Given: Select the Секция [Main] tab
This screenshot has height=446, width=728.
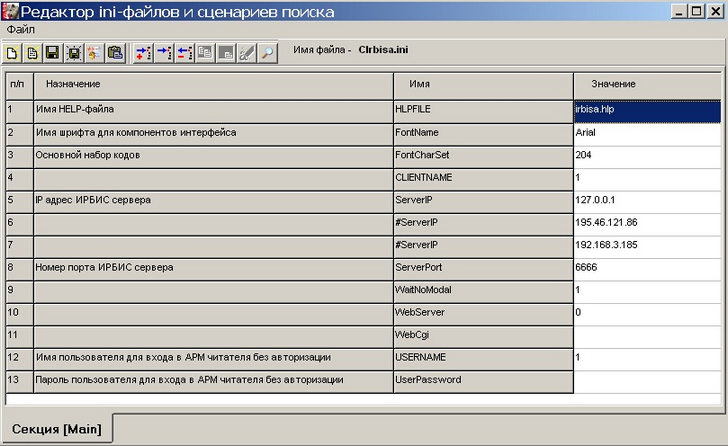Looking at the screenshot, I should click(57, 428).
